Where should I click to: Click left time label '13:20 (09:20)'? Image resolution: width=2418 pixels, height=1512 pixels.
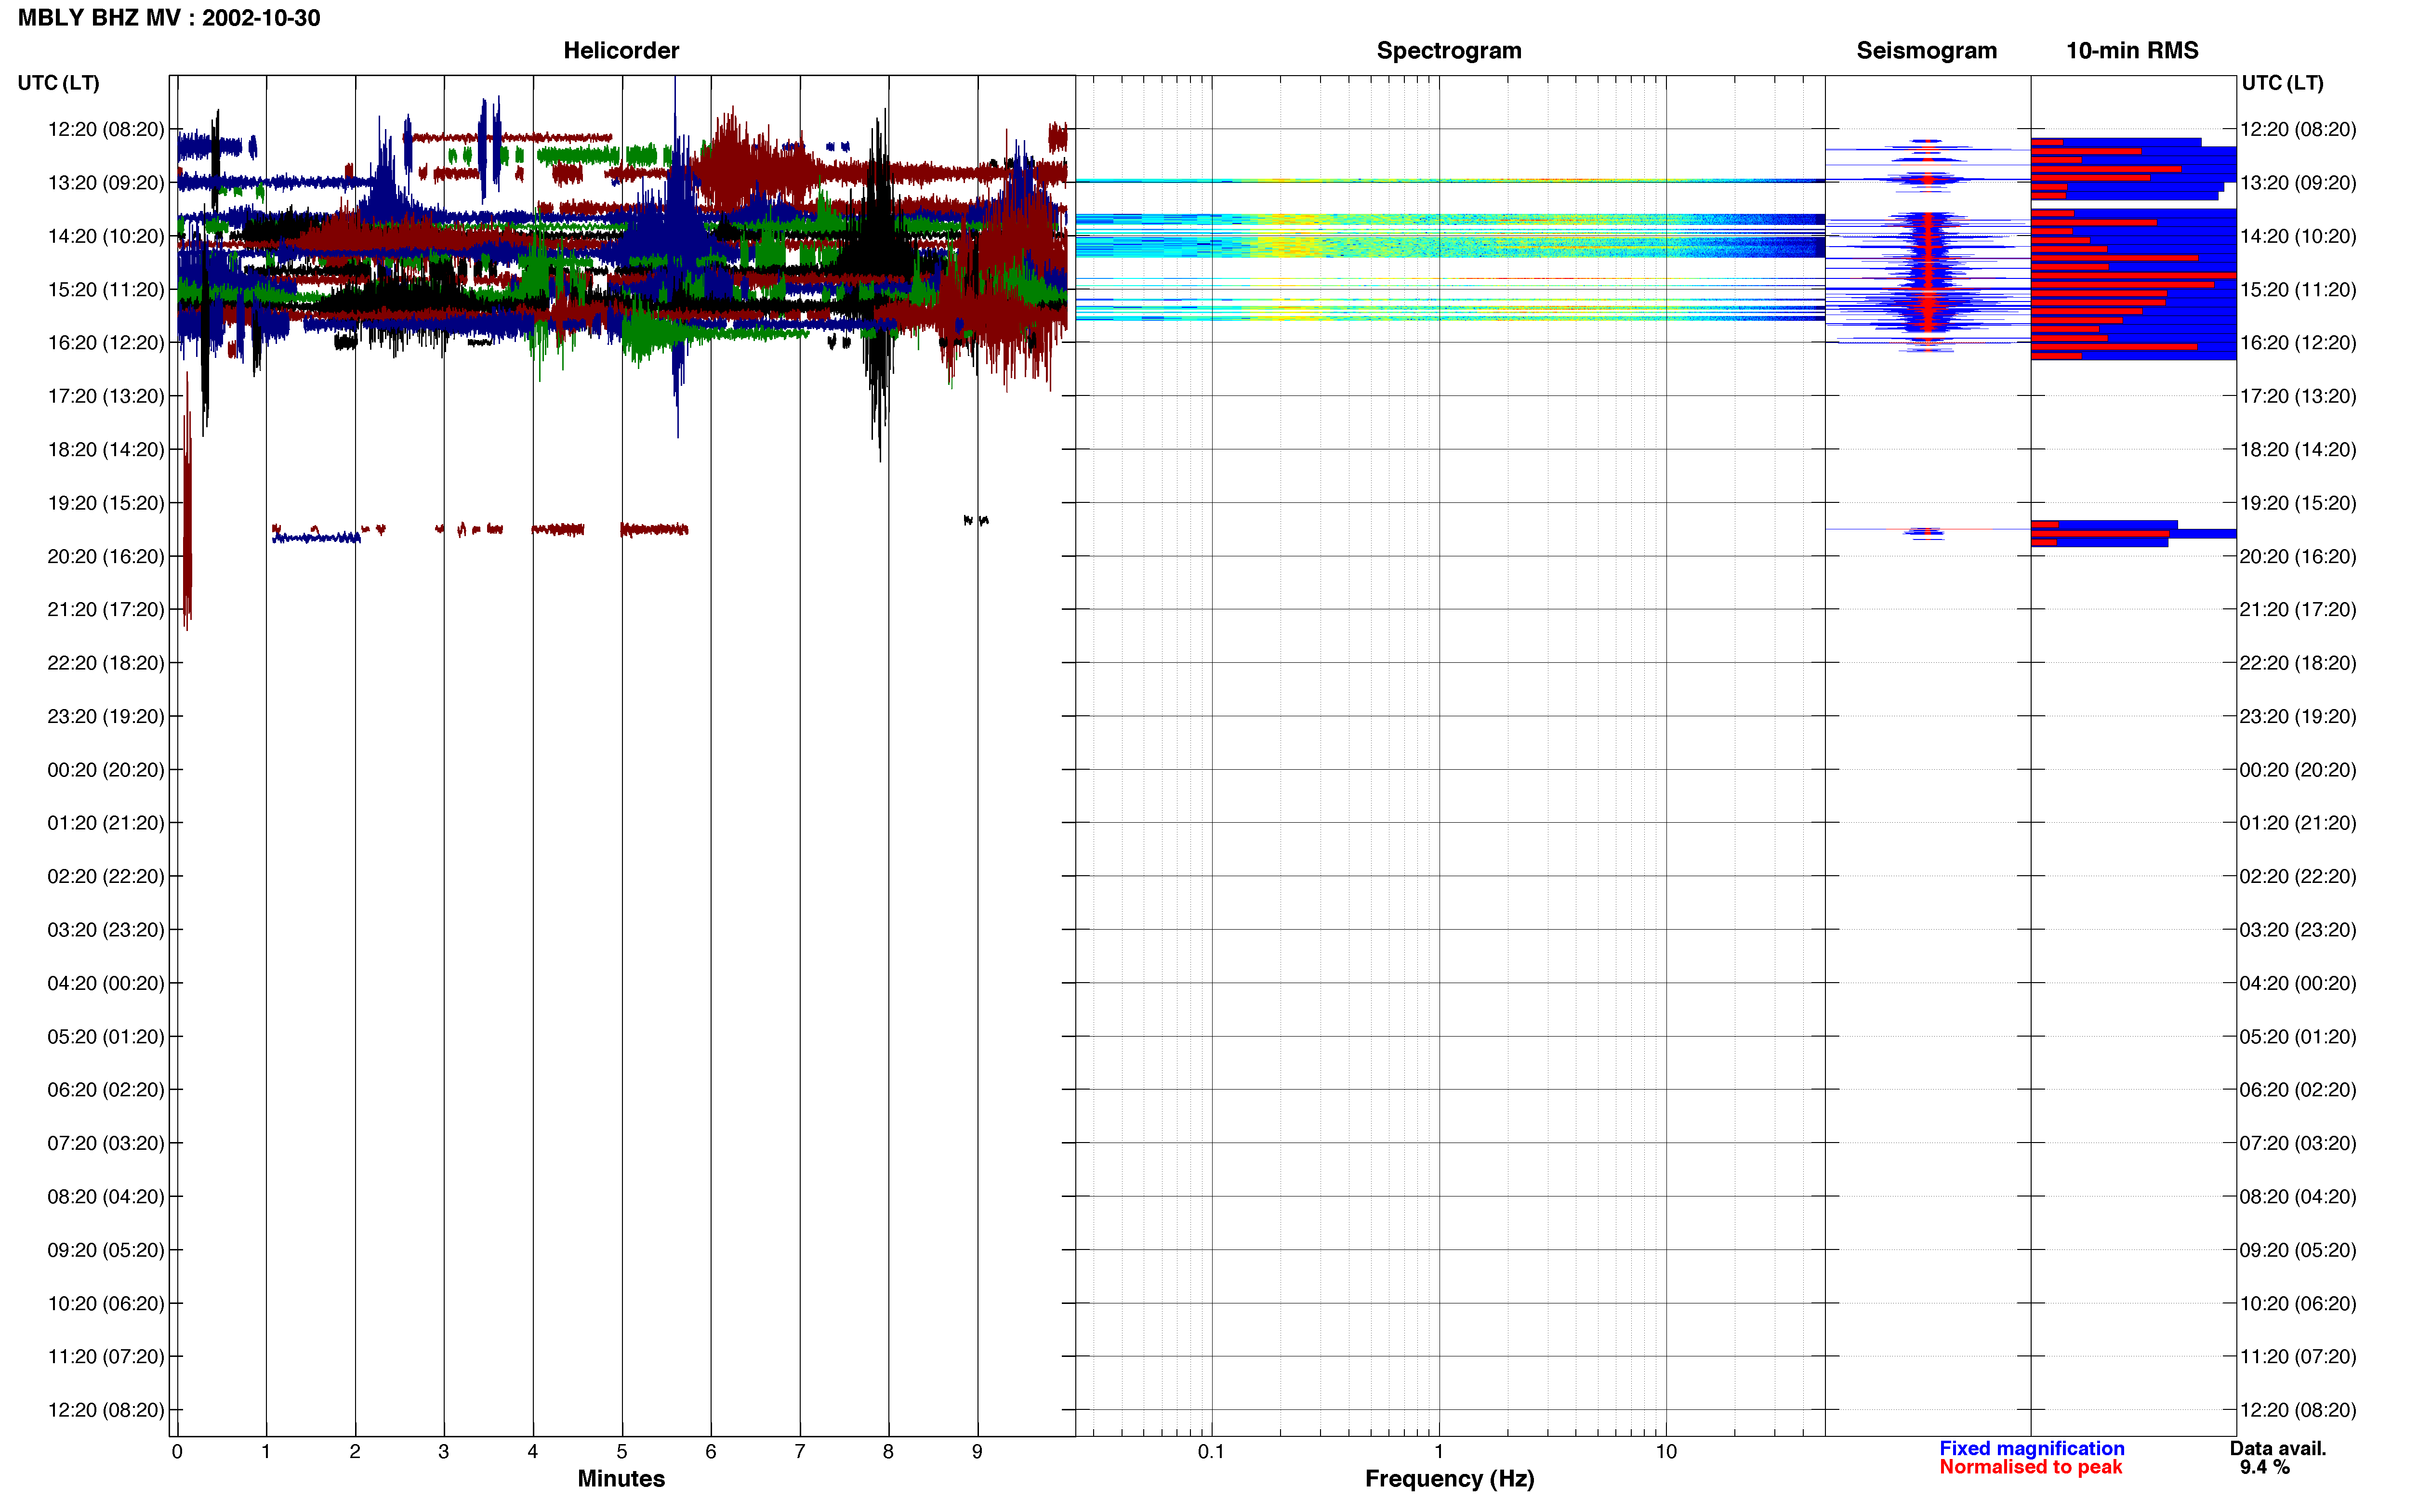point(106,183)
